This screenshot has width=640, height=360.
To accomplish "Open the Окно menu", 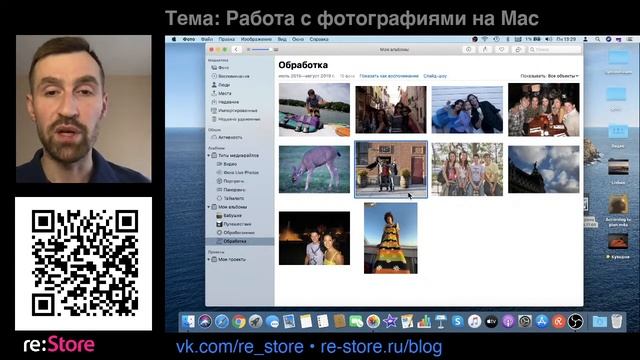I will coord(298,39).
